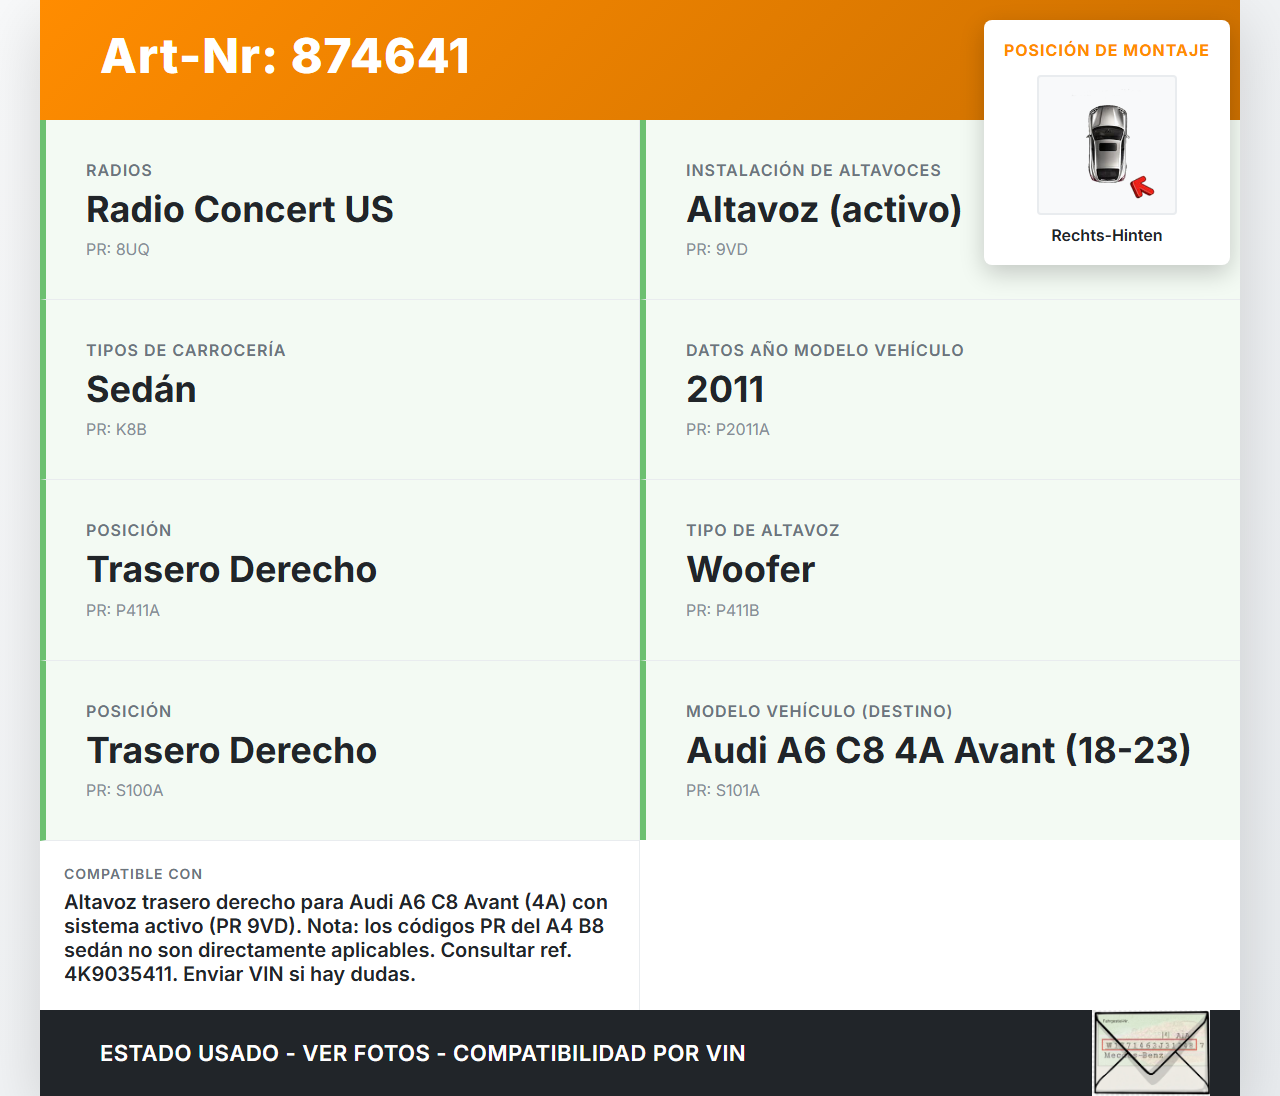
Task: Click the Art-Nr: 874641 title
Action: (x=284, y=56)
